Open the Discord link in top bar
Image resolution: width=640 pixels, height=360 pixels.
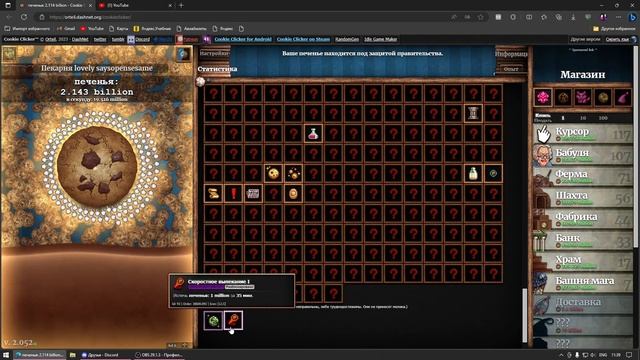[139, 39]
